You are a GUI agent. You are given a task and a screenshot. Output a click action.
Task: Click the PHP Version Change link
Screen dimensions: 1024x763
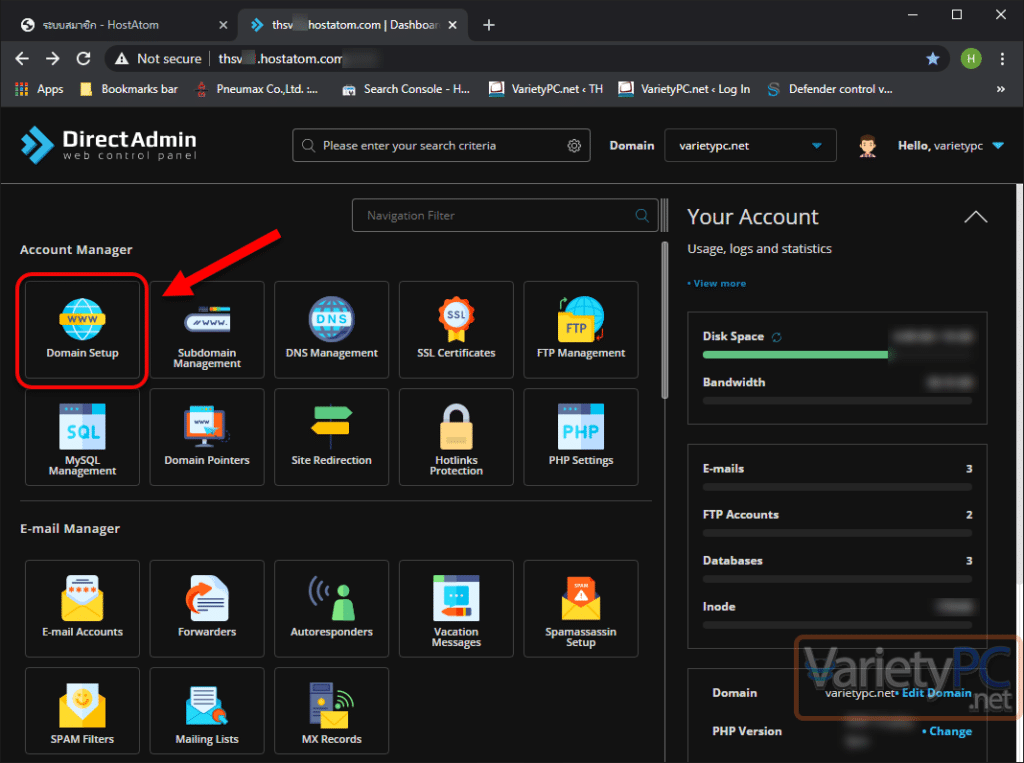948,732
